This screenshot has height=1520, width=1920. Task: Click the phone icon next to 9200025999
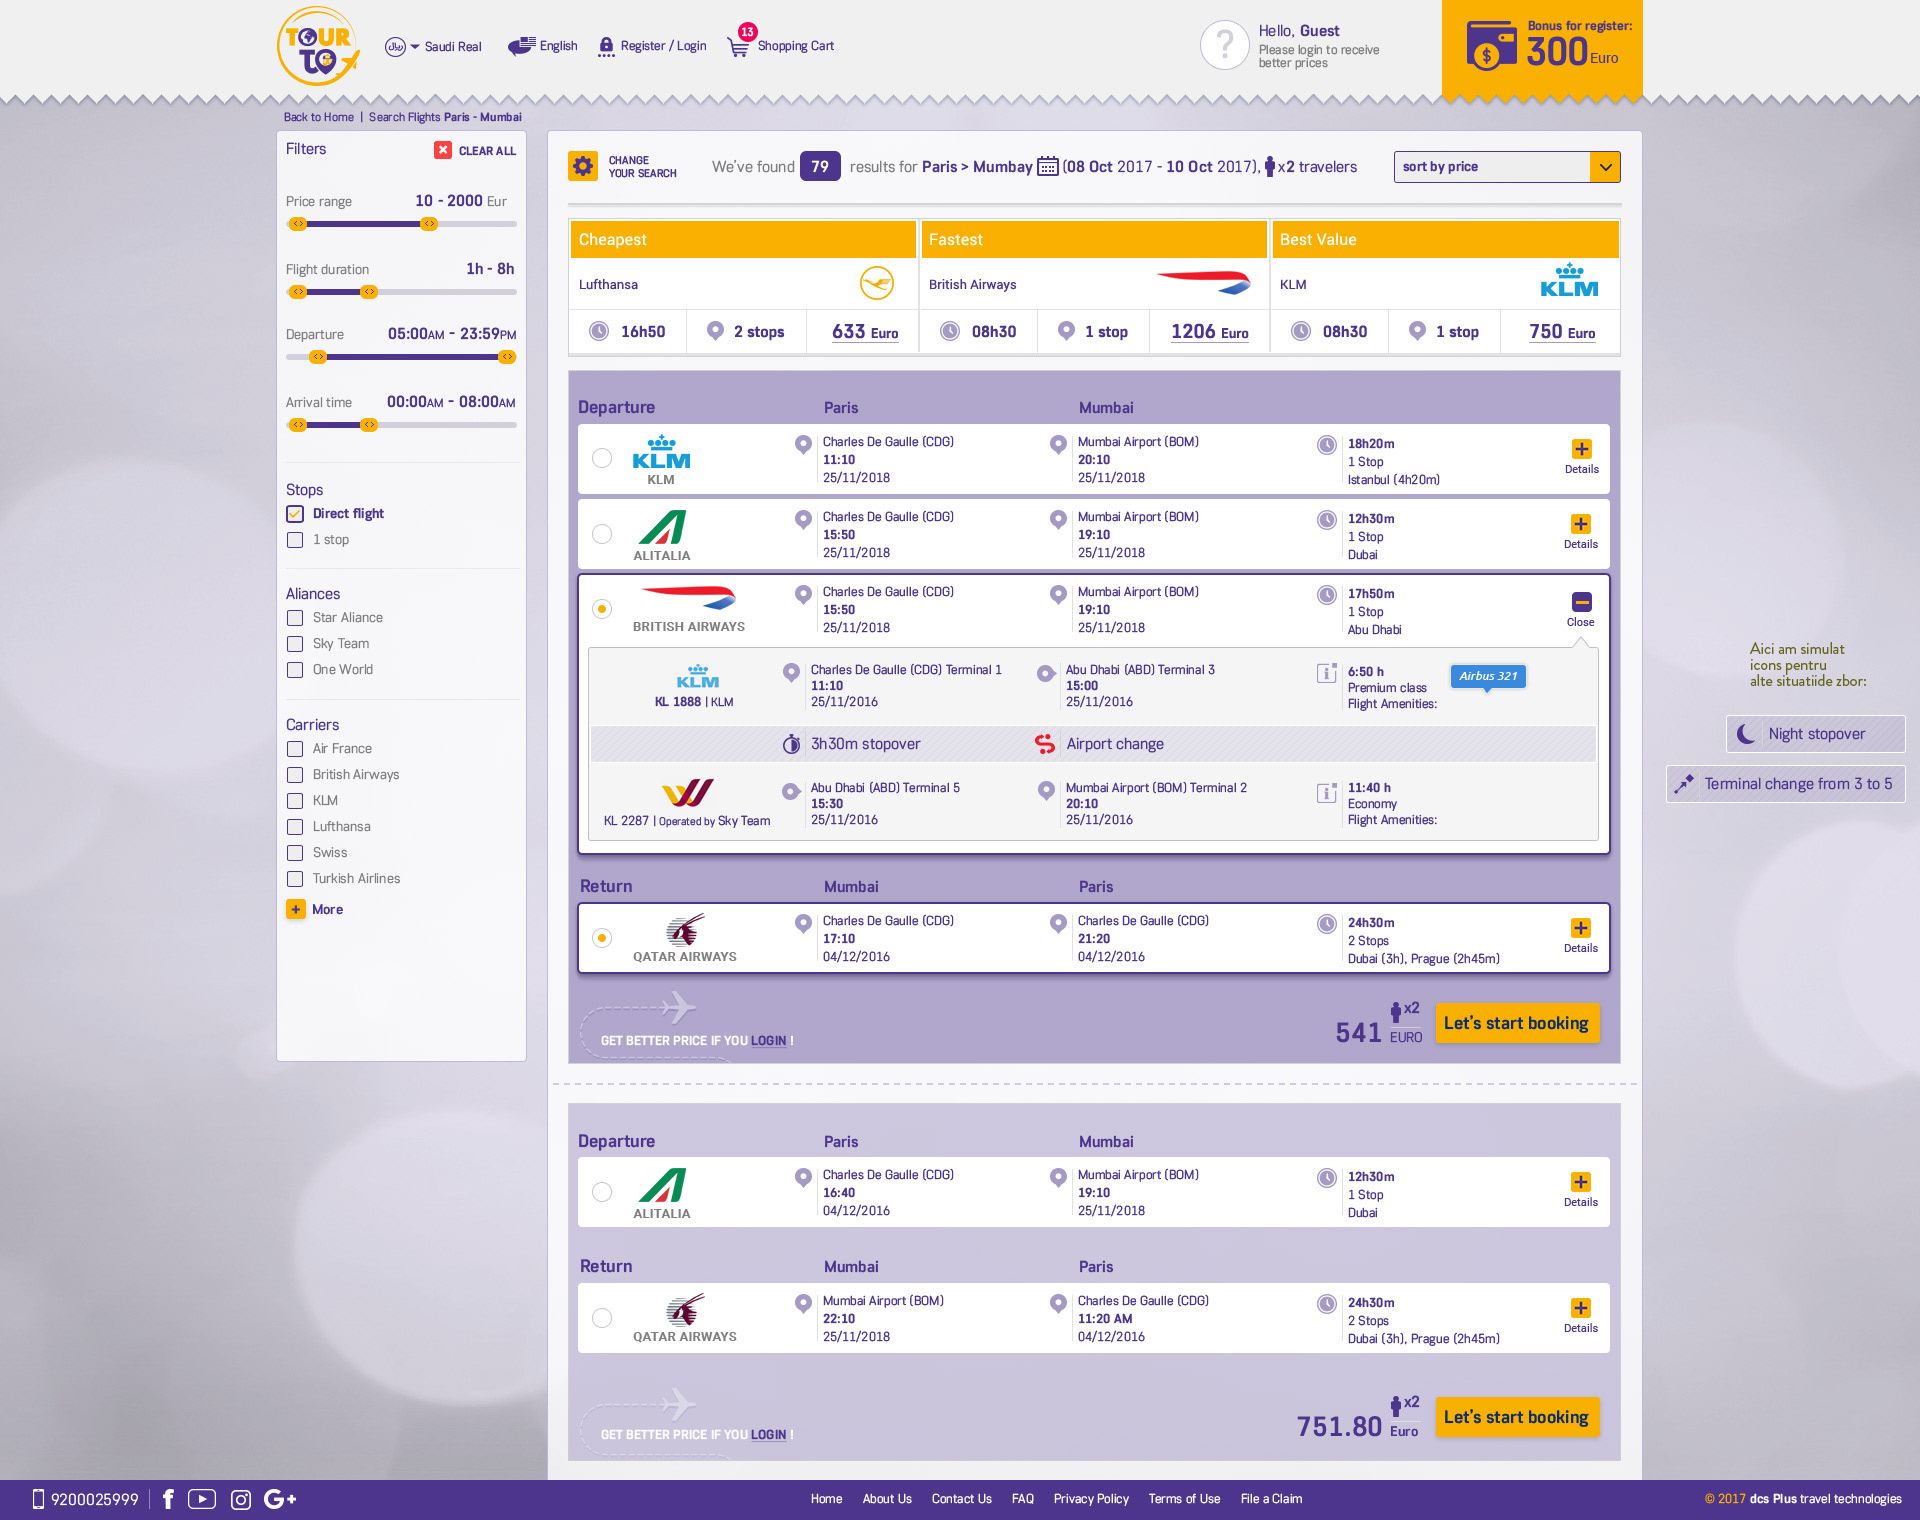(x=39, y=1499)
